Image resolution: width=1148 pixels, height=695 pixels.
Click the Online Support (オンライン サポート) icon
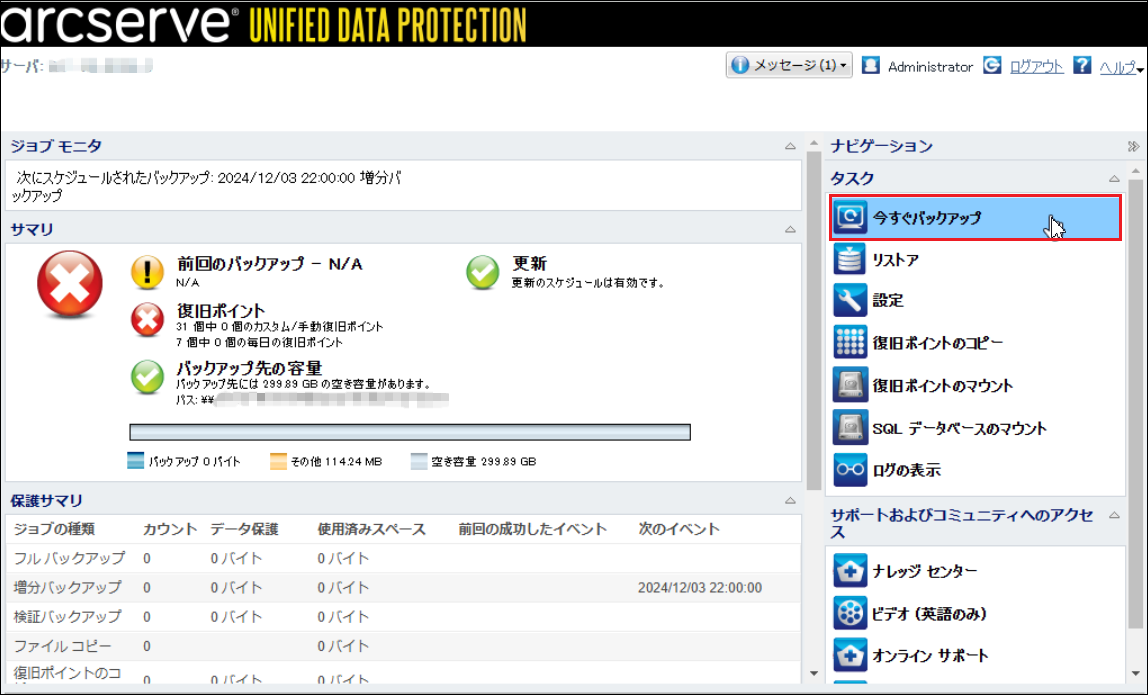pyautogui.click(x=850, y=655)
